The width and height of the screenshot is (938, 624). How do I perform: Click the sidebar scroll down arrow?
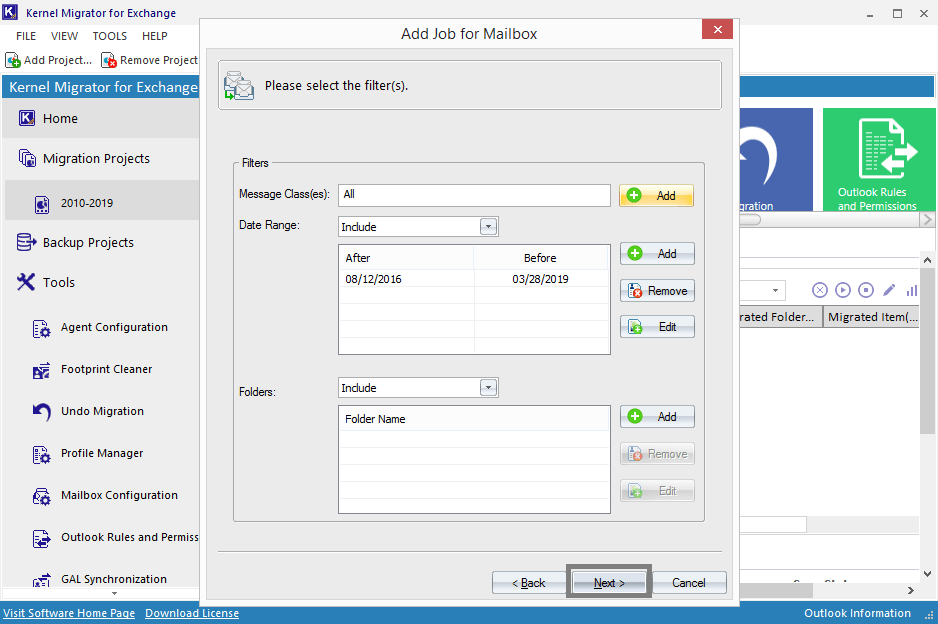click(114, 593)
